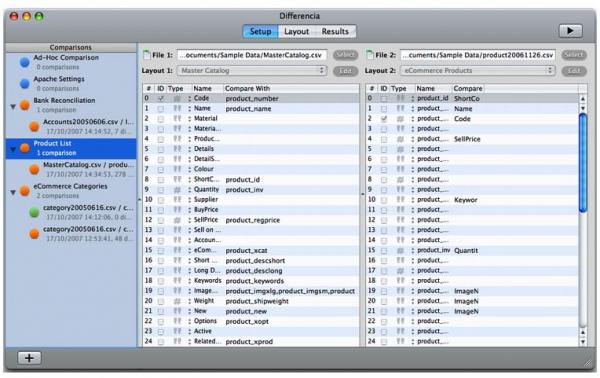Image resolution: width=600 pixels, height=378 pixels.
Task: Toggle ID checkbox for SellPrice row
Action: pos(161,220)
